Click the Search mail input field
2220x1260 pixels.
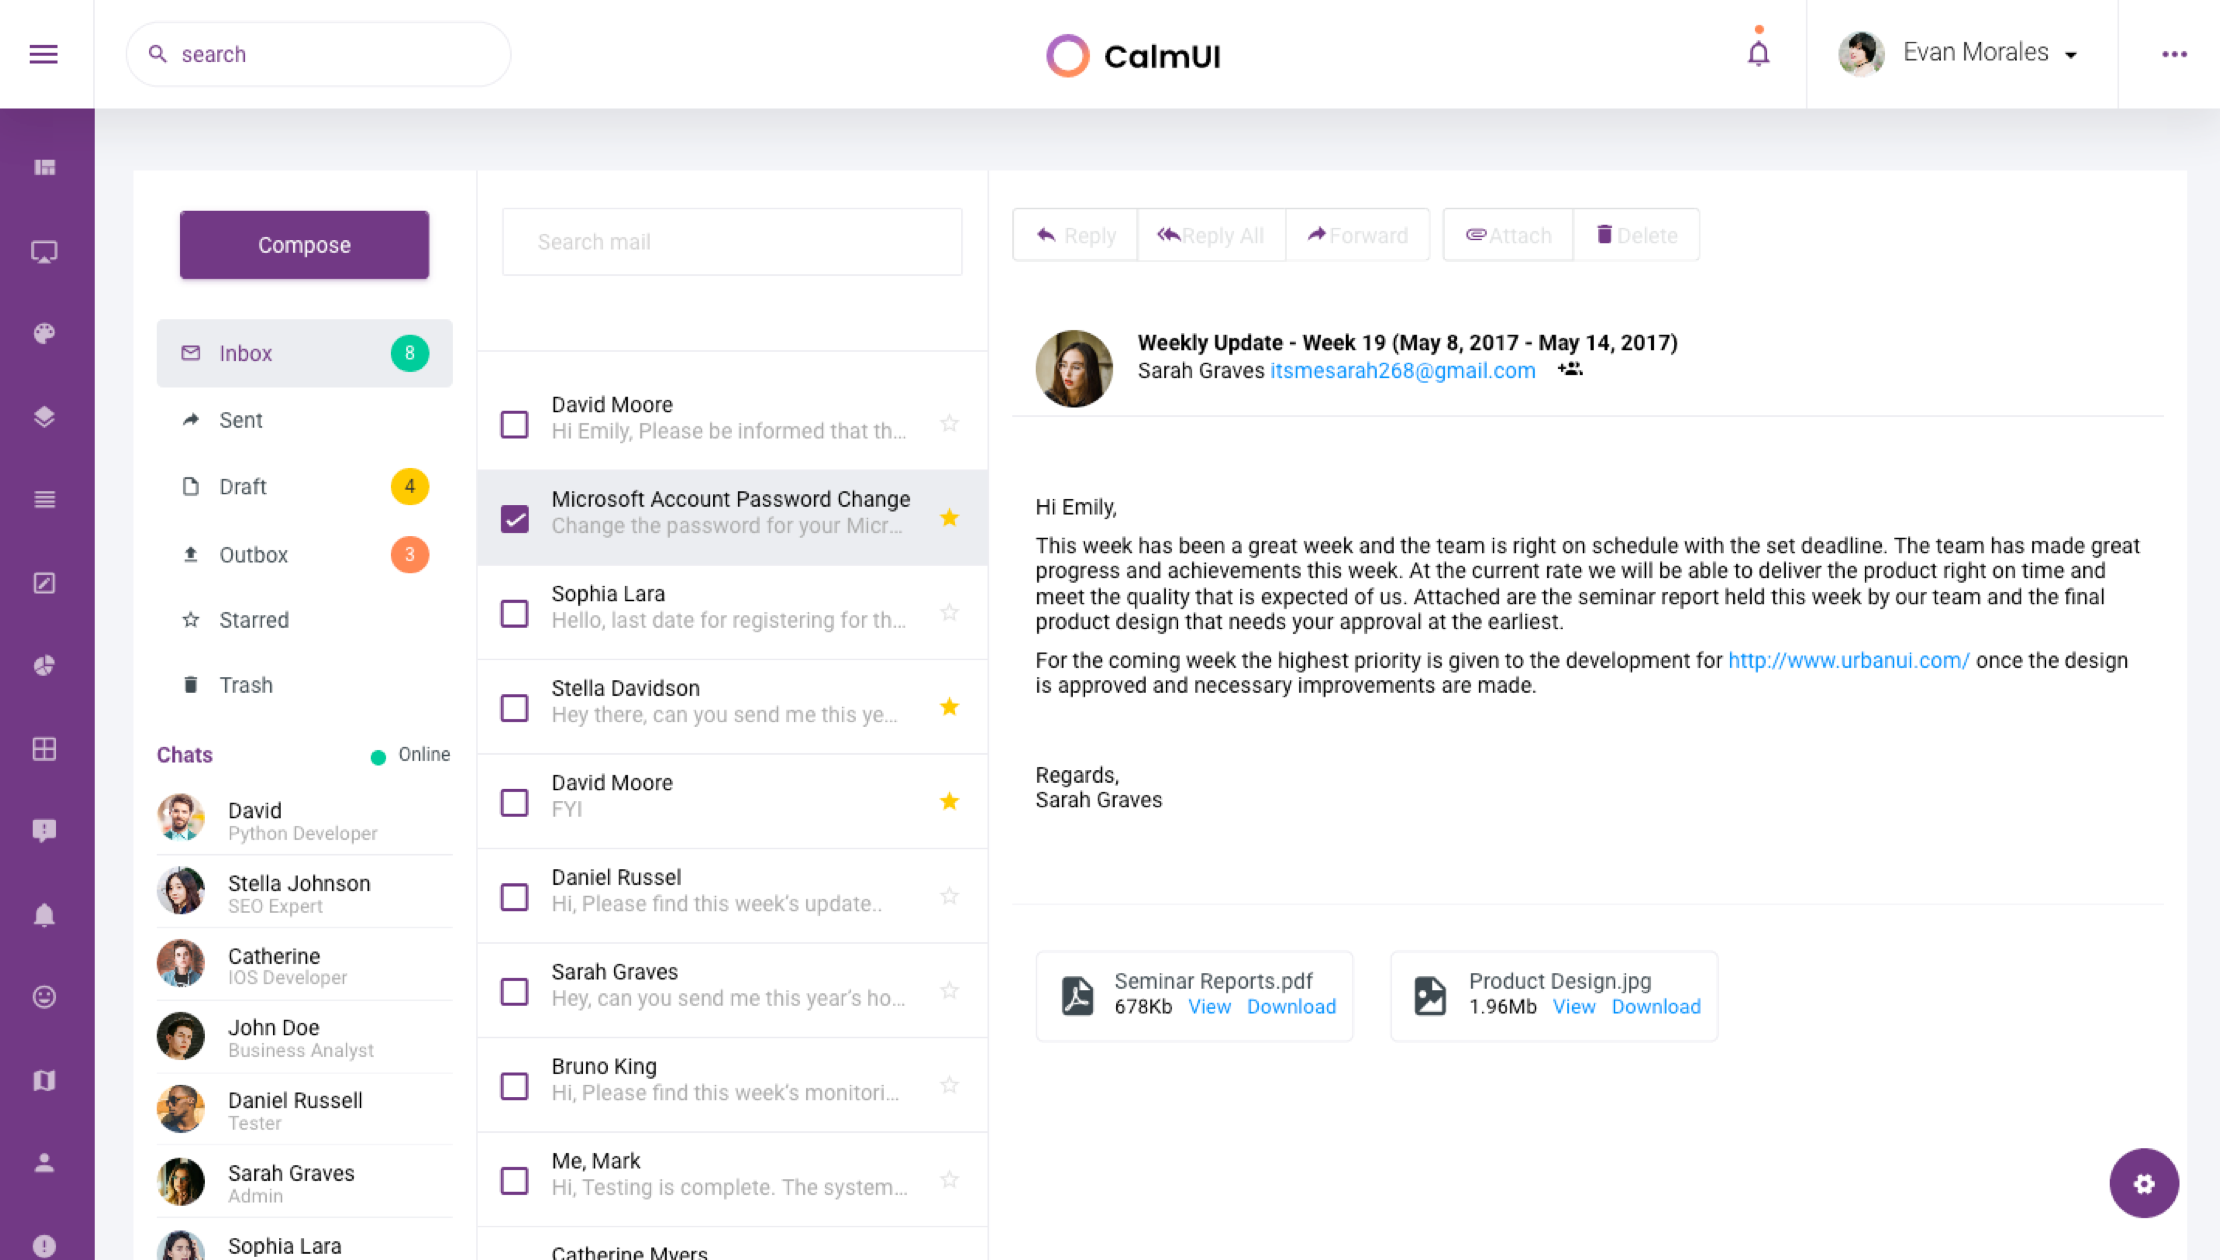[732, 242]
